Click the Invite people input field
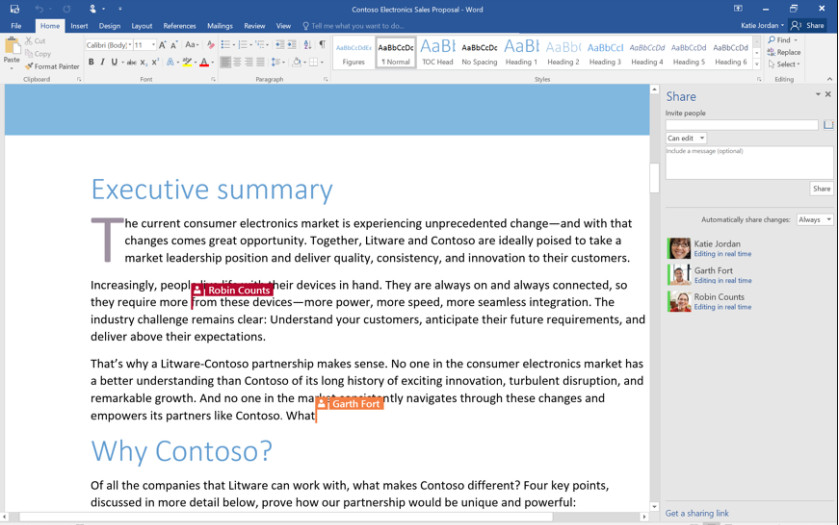Viewport: 839px width, 525px height. 741,125
